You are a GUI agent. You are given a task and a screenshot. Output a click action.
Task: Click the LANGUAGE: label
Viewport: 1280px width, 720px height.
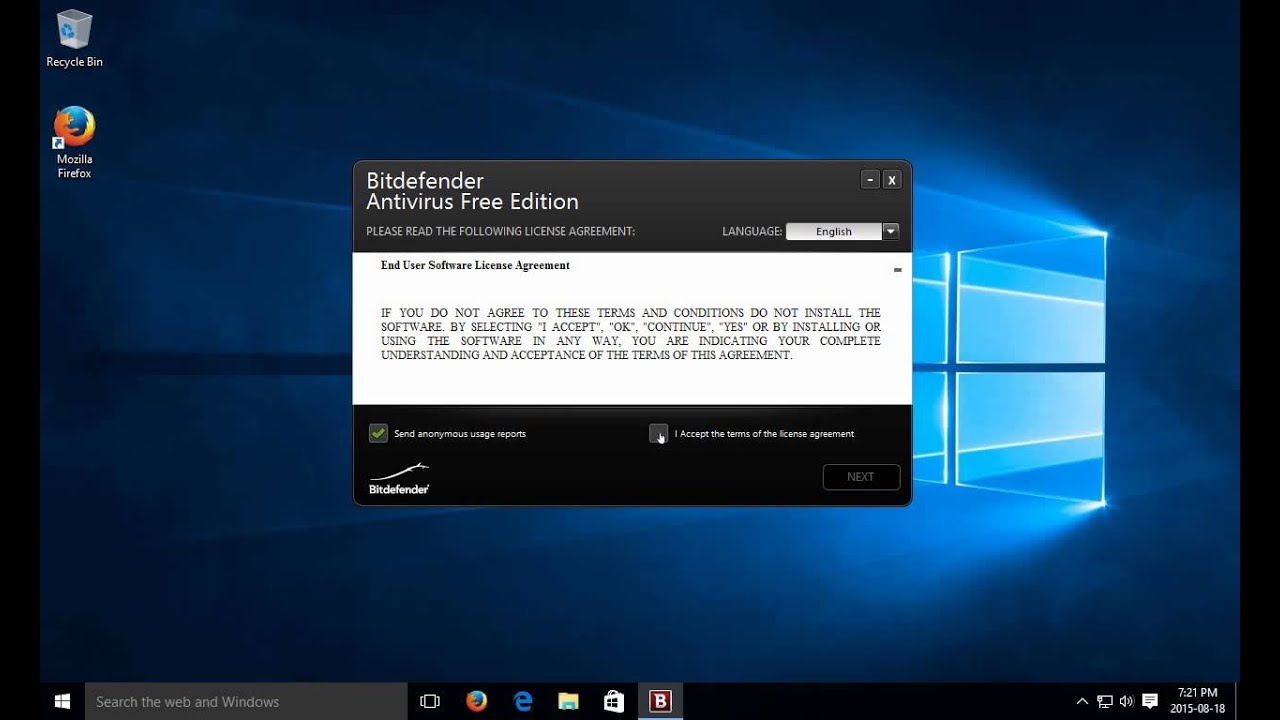coord(752,231)
